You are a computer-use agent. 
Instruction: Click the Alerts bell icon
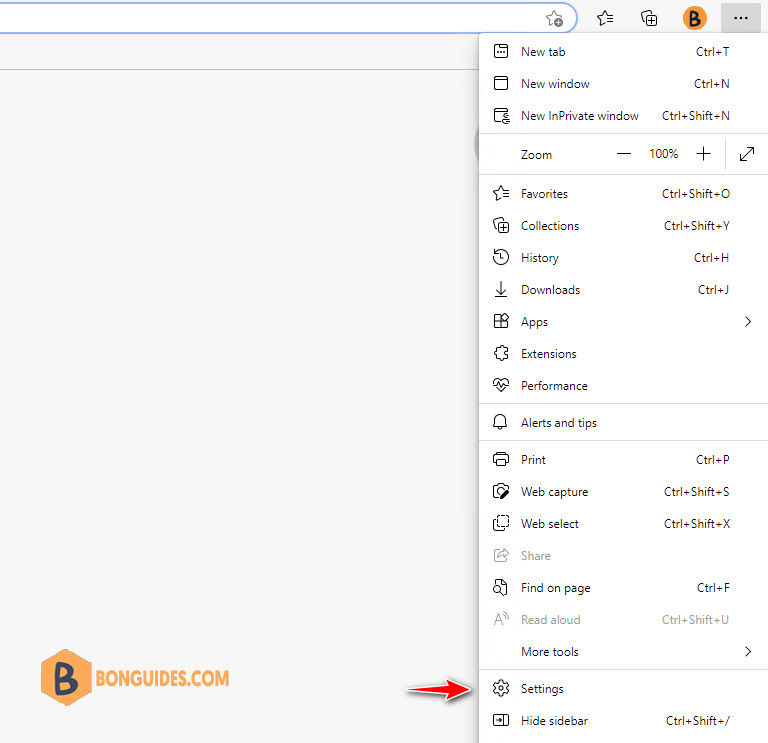(500, 422)
